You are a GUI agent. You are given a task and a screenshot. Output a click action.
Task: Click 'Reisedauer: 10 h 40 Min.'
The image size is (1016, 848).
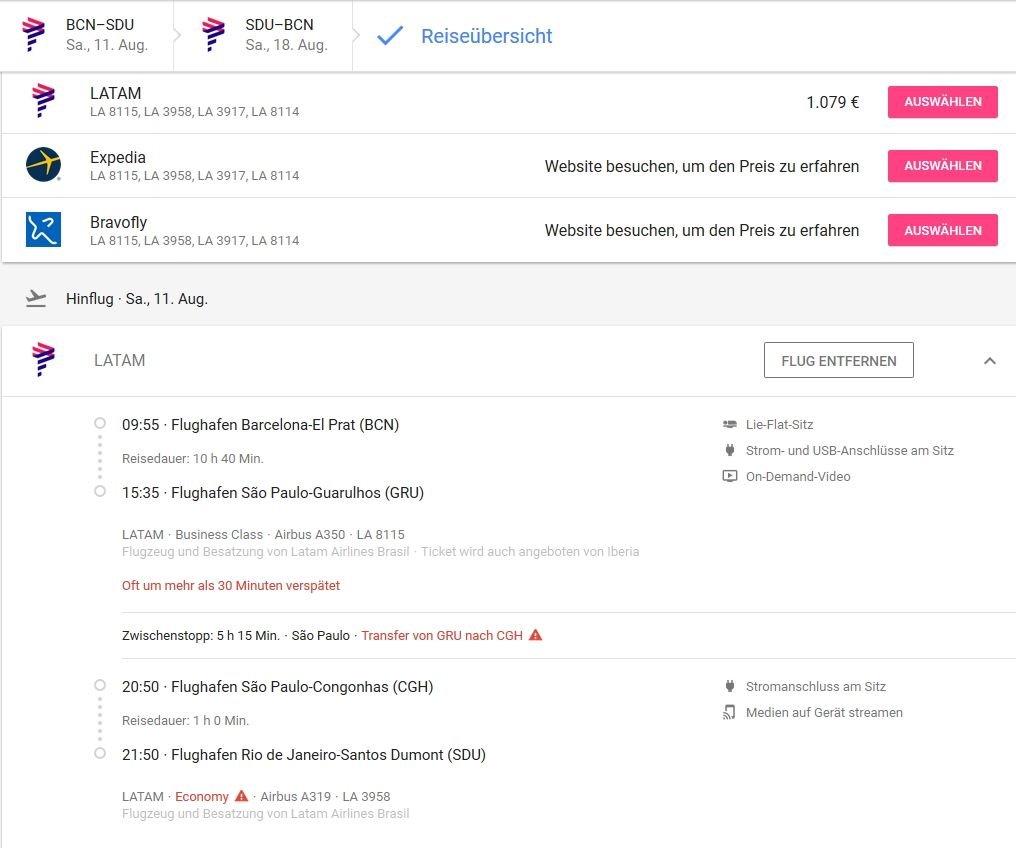tap(192, 459)
